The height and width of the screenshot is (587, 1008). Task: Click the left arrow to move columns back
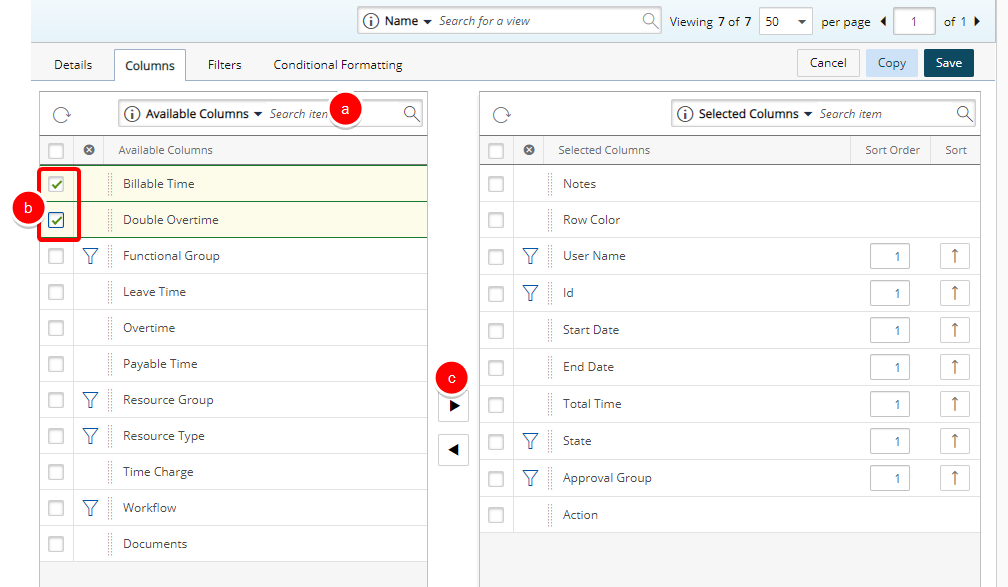(454, 449)
